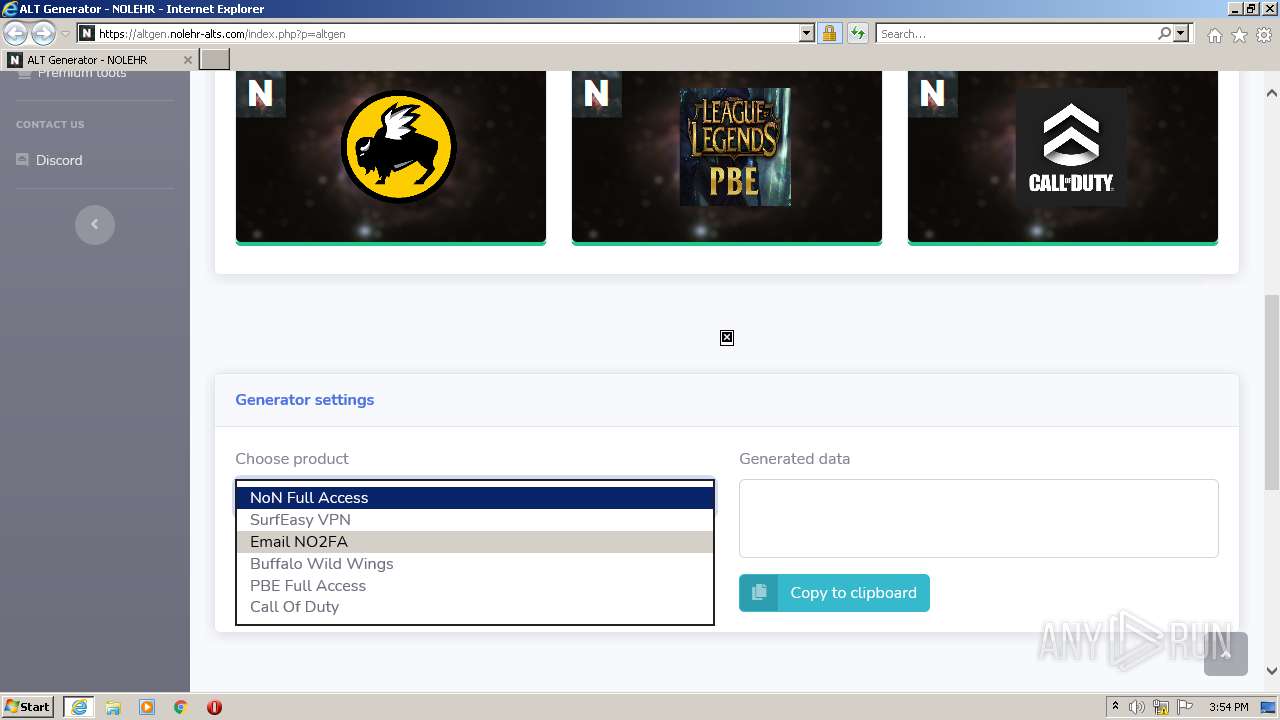The image size is (1280, 720).
Task: Open the Home icon in IE toolbar
Action: point(1214,35)
